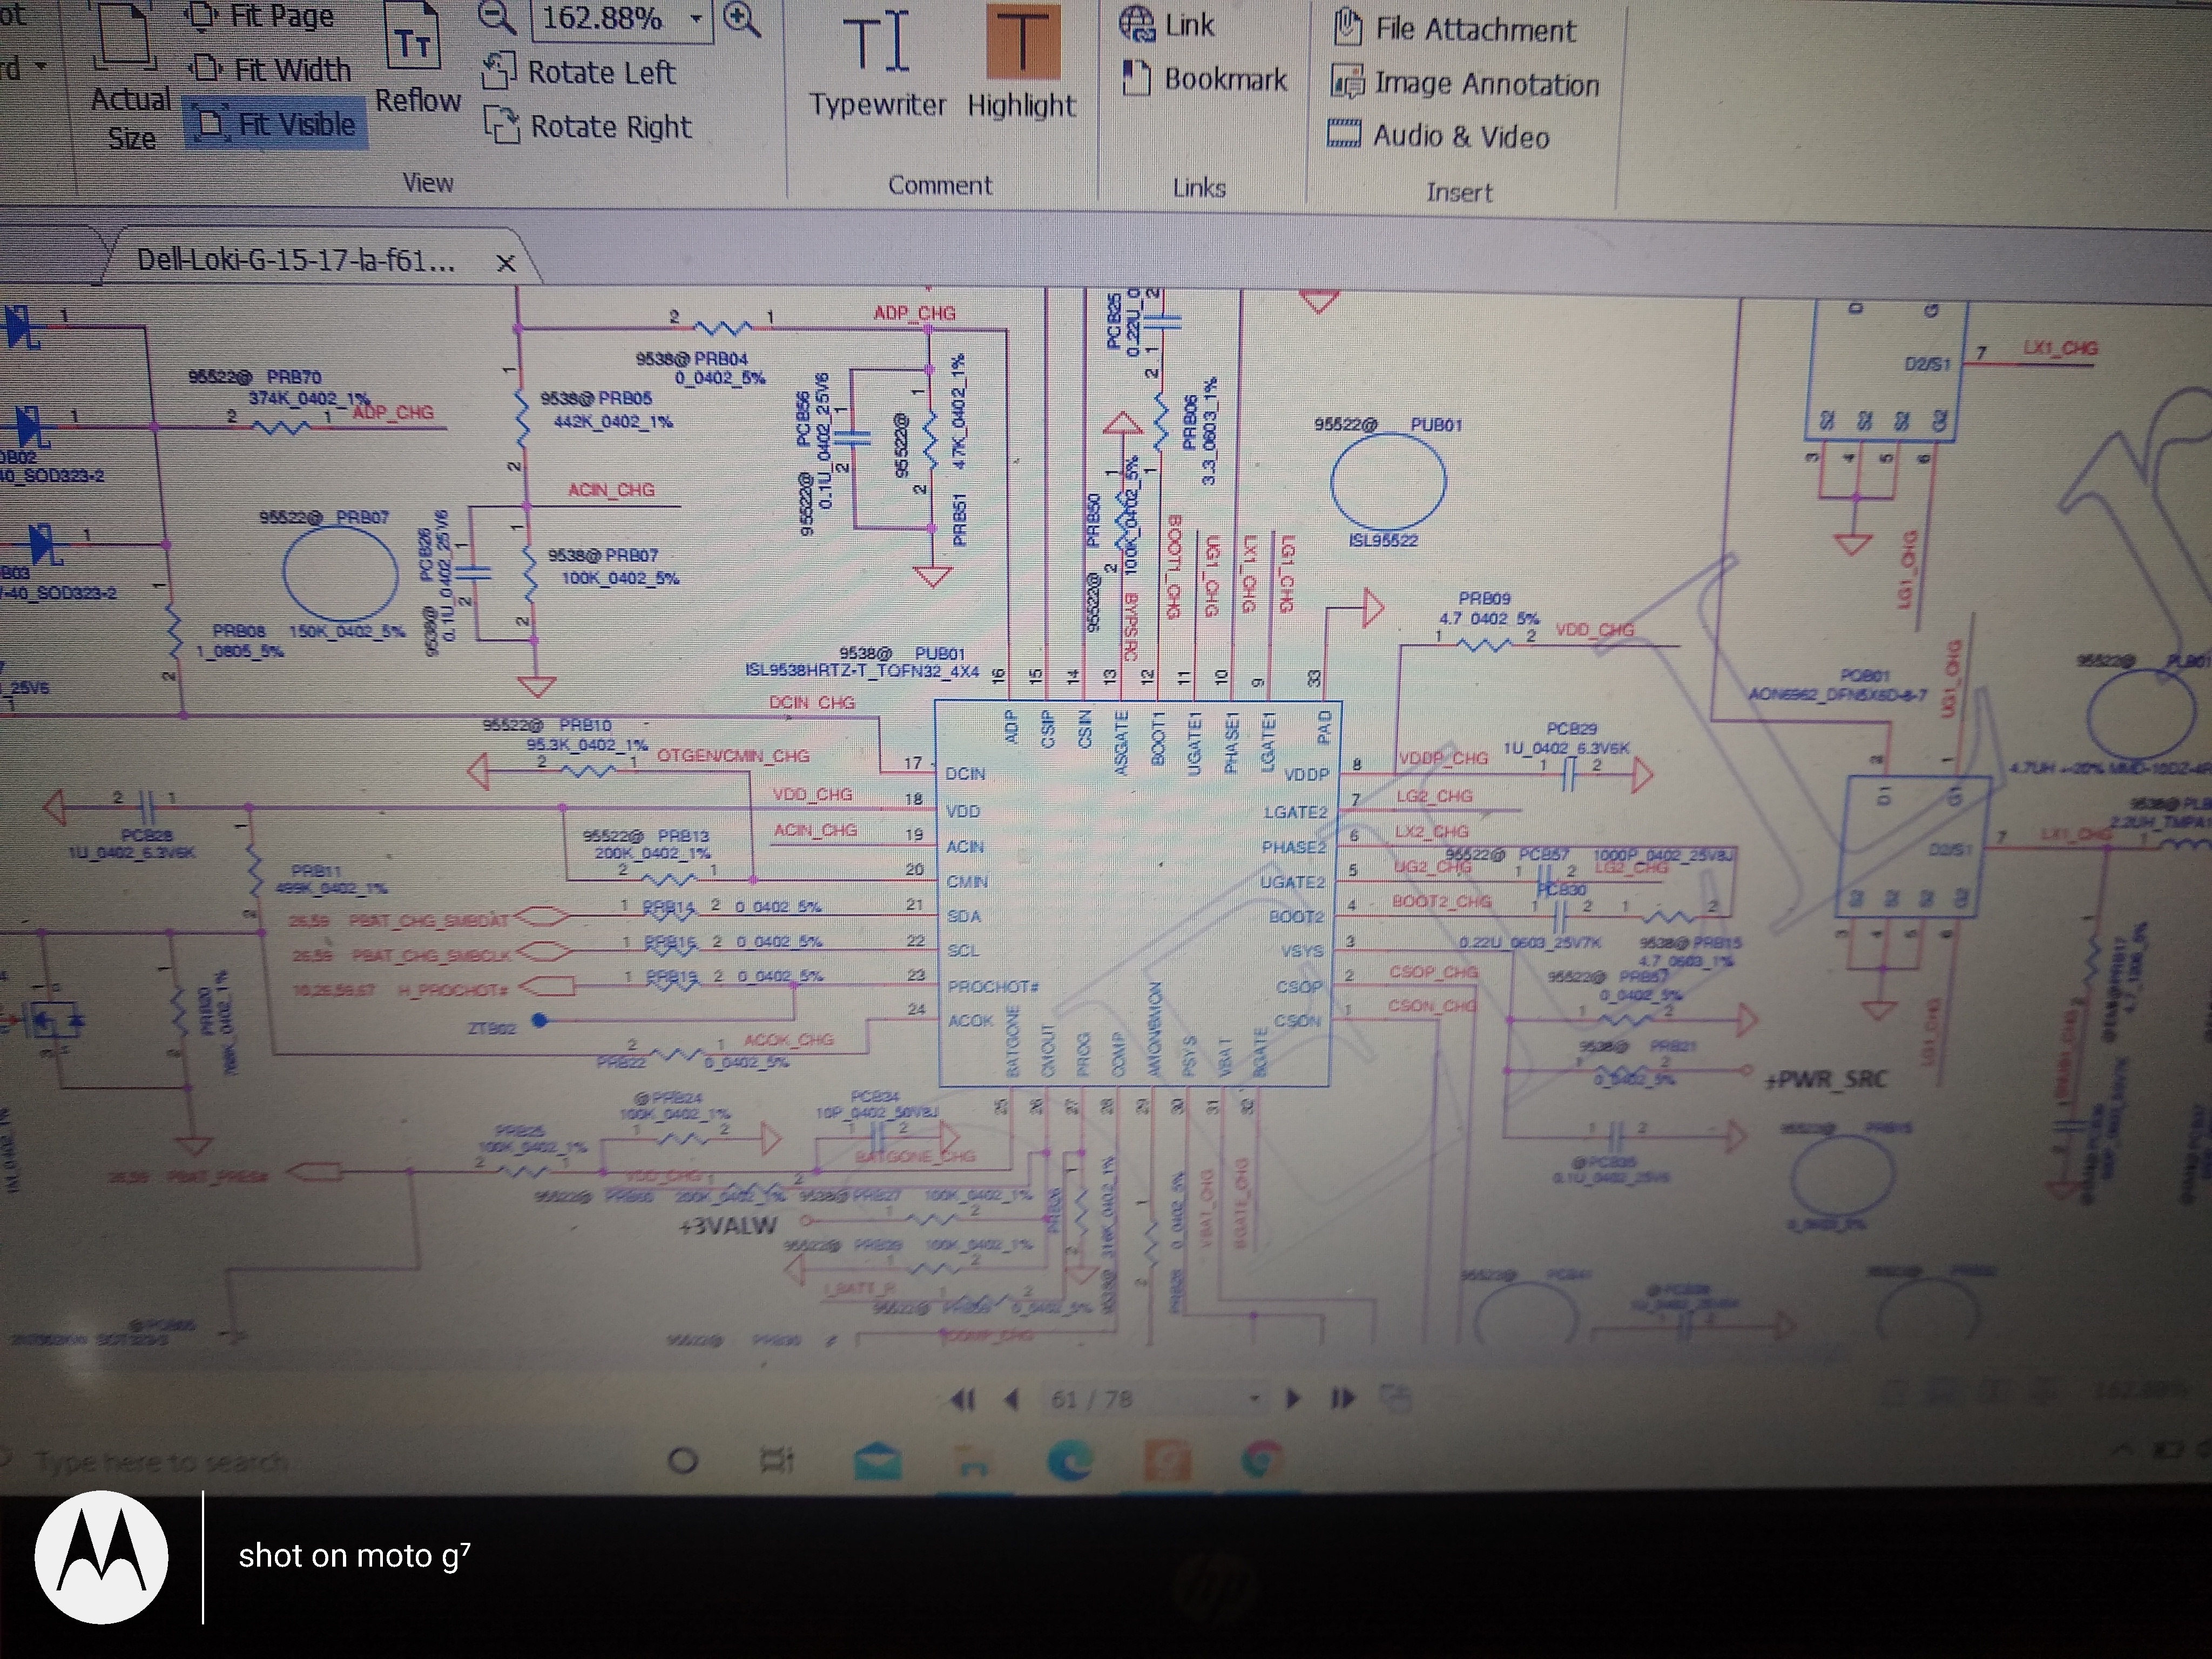This screenshot has height=1659, width=2212.
Task: Toggle the highlighted Fit Visible option
Action: tap(276, 125)
